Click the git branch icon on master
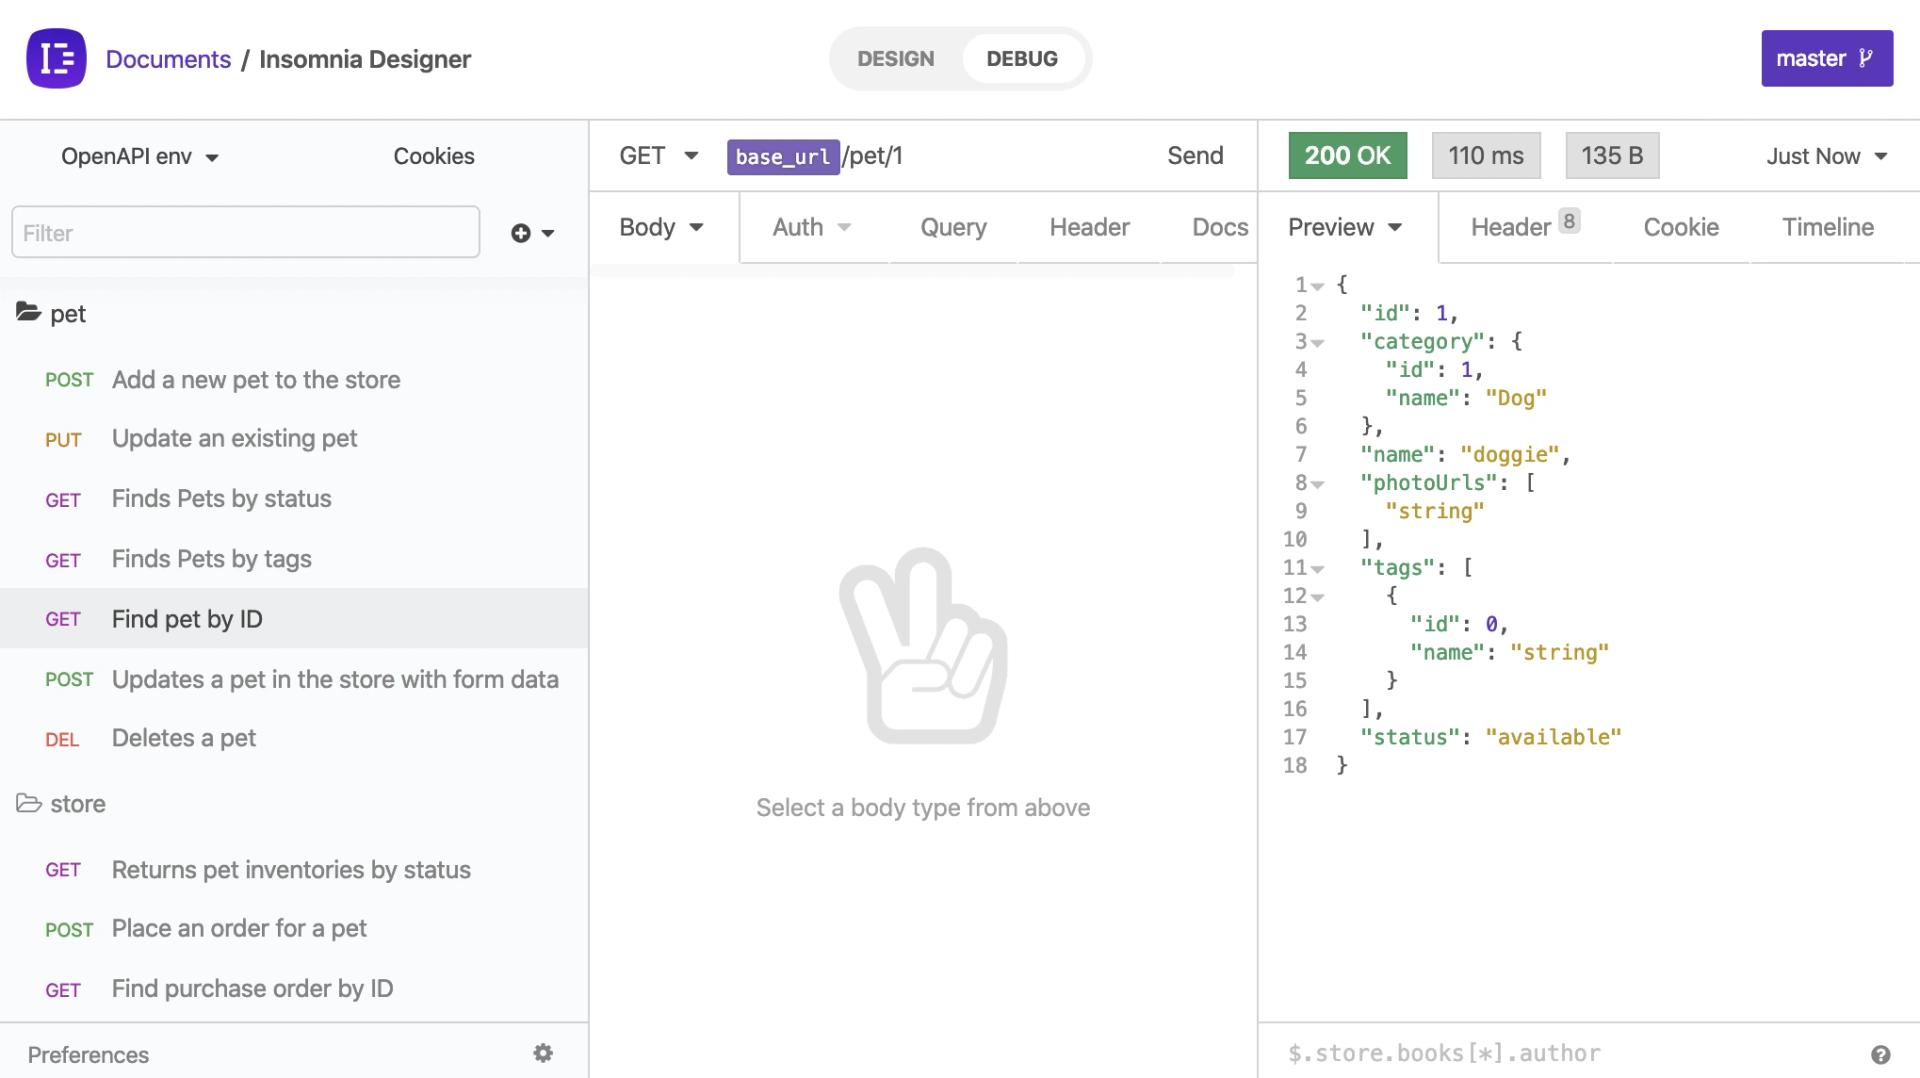Screen dimensions: 1920x1078 (x=1865, y=58)
